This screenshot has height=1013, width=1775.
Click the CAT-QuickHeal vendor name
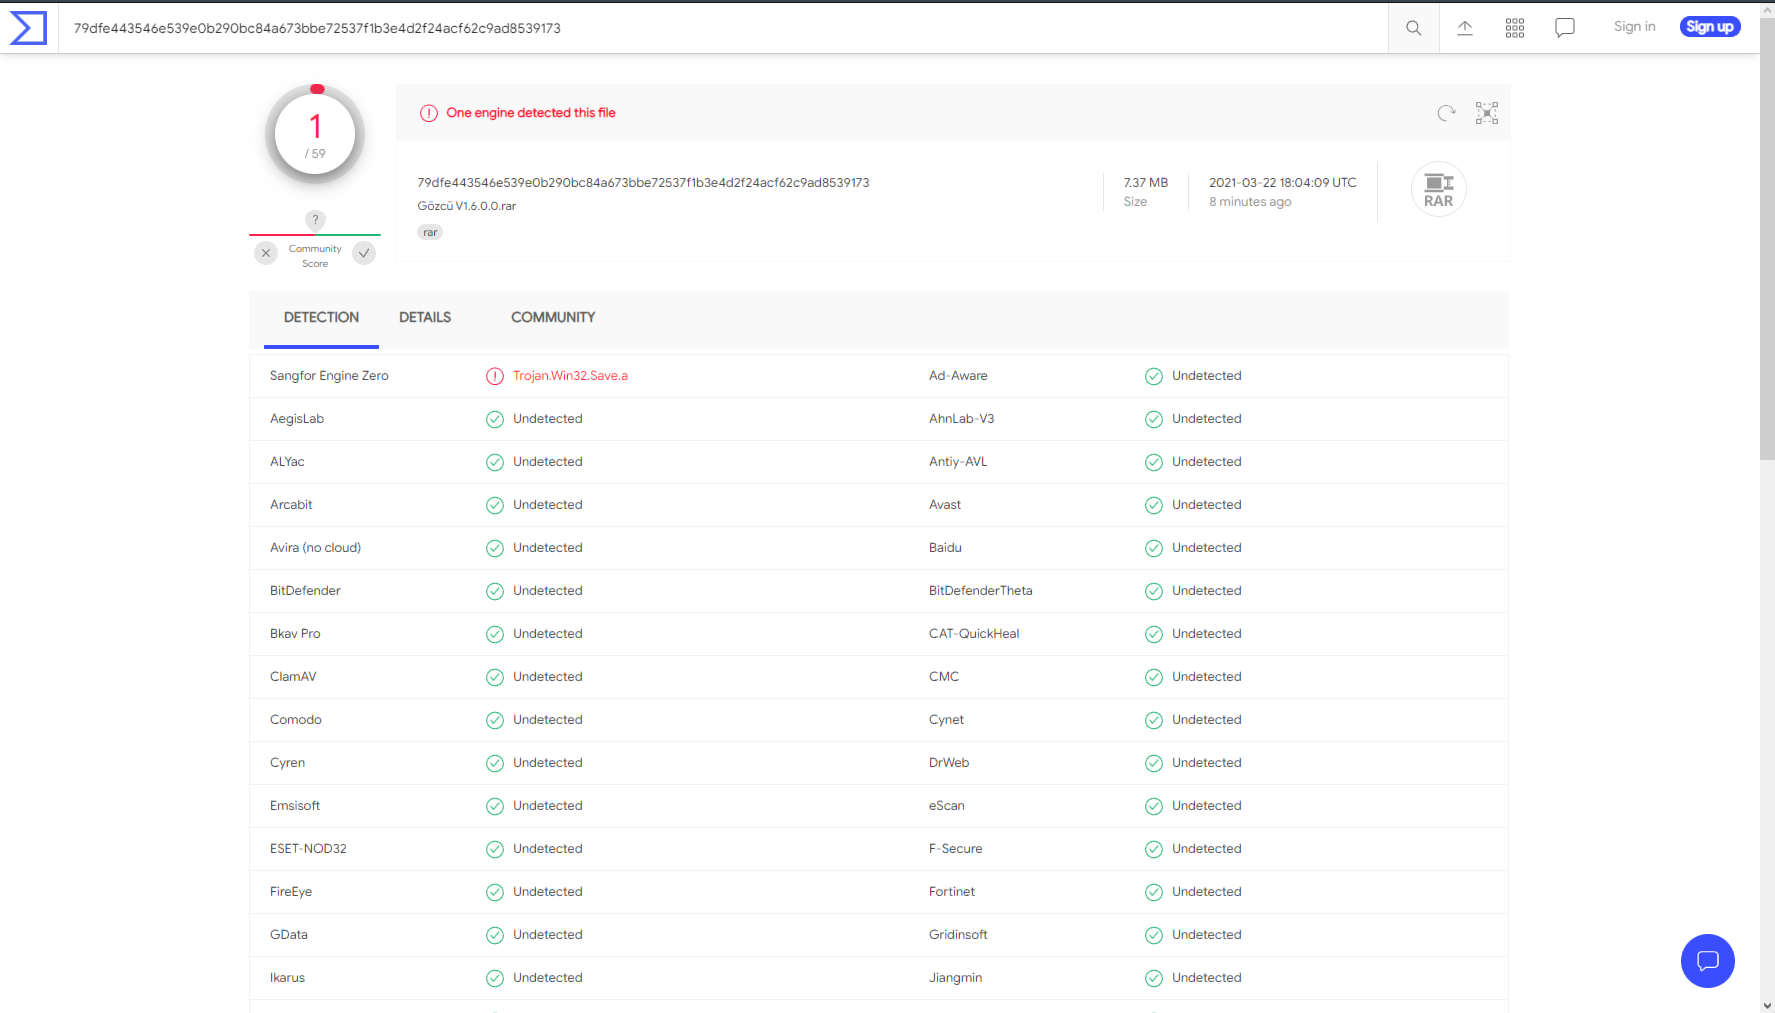[x=974, y=634]
